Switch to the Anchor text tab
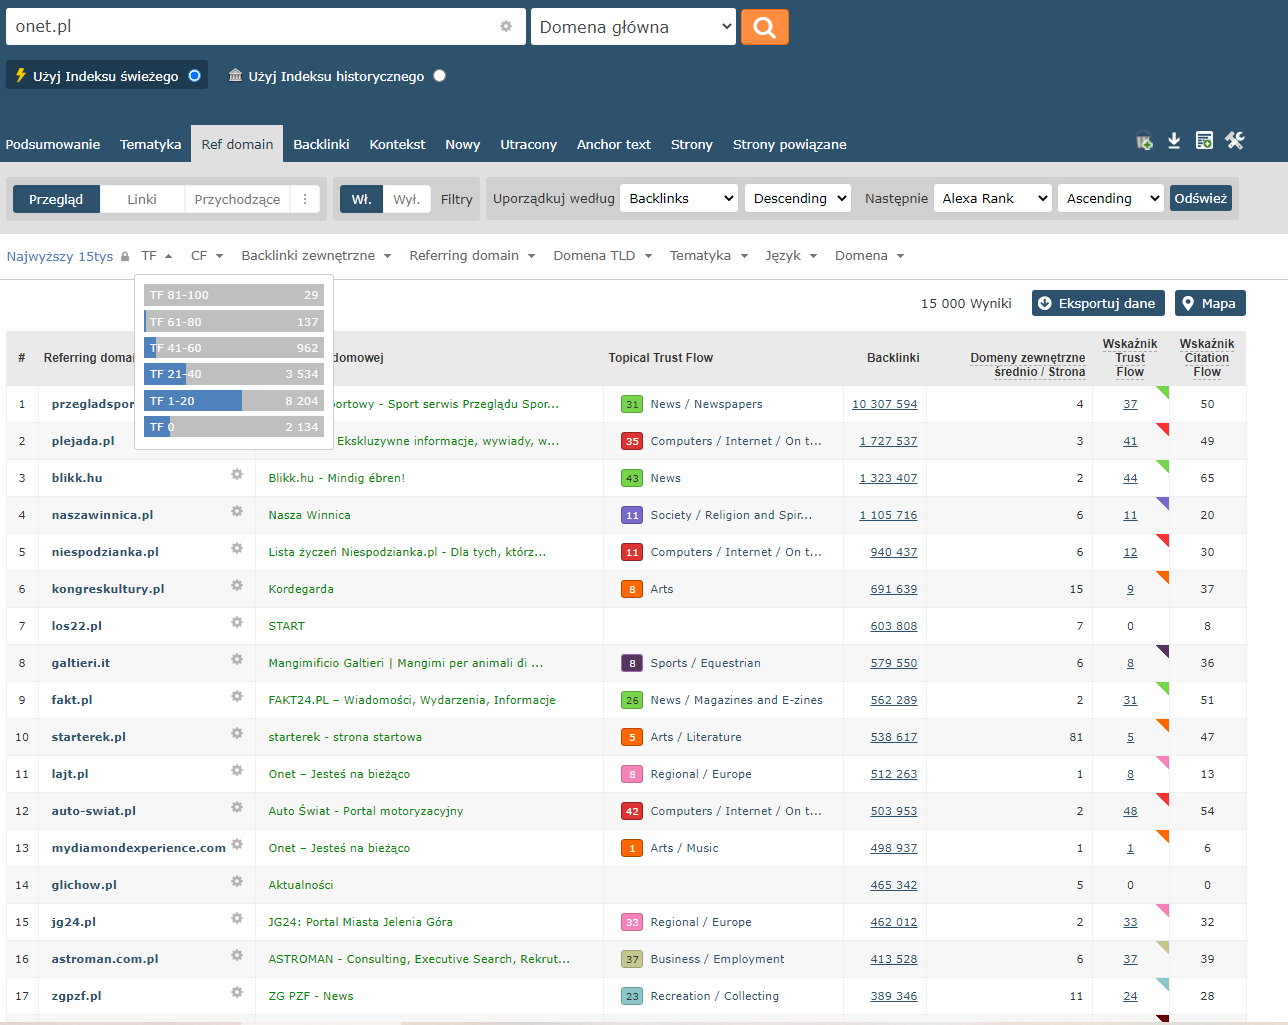 (x=614, y=144)
